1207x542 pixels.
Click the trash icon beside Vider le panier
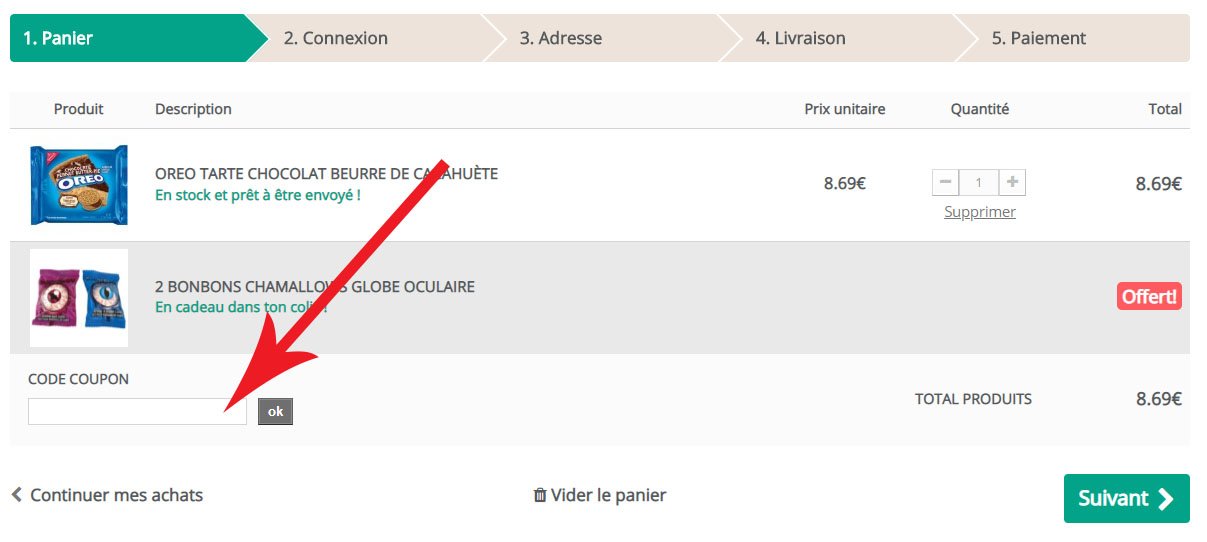540,495
